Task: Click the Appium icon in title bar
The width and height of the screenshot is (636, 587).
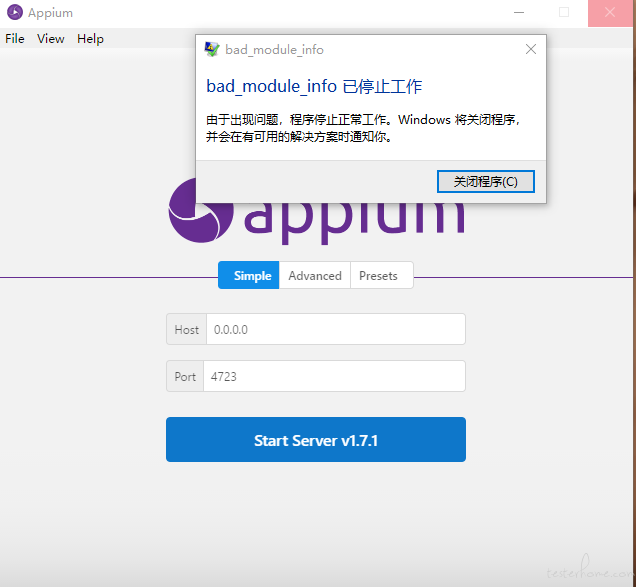Action: point(15,12)
